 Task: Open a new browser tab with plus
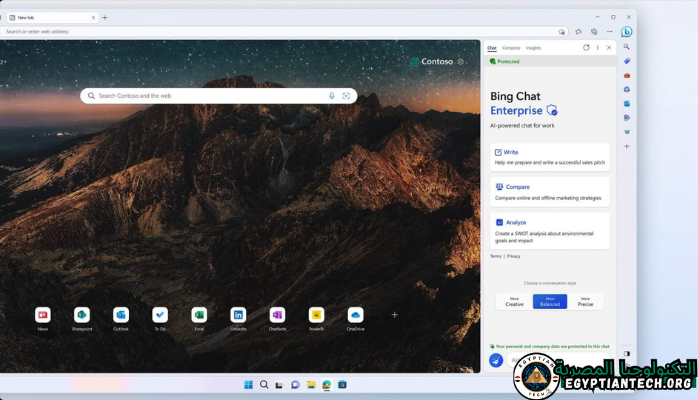(x=105, y=17)
